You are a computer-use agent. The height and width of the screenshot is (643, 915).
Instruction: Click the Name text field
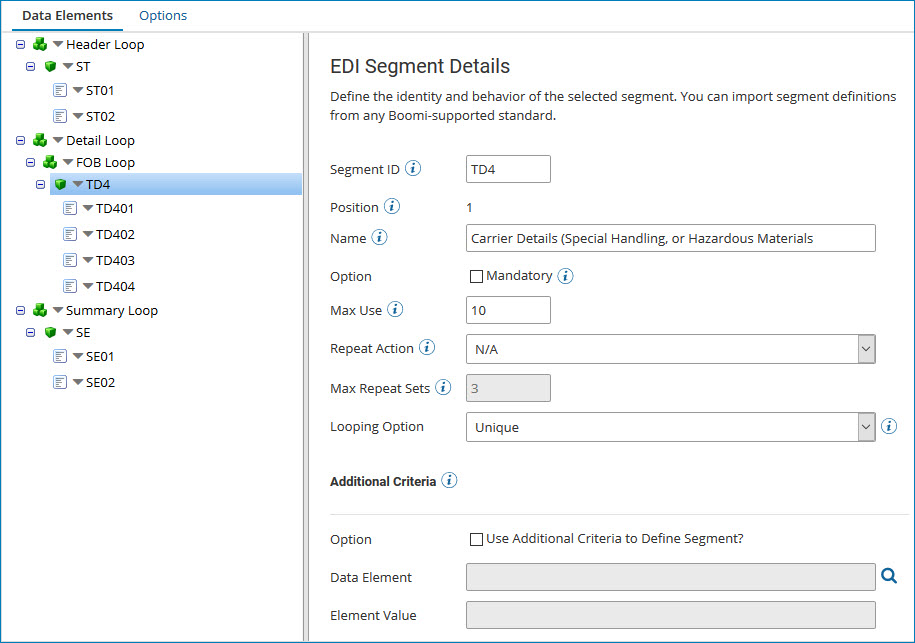tap(670, 238)
